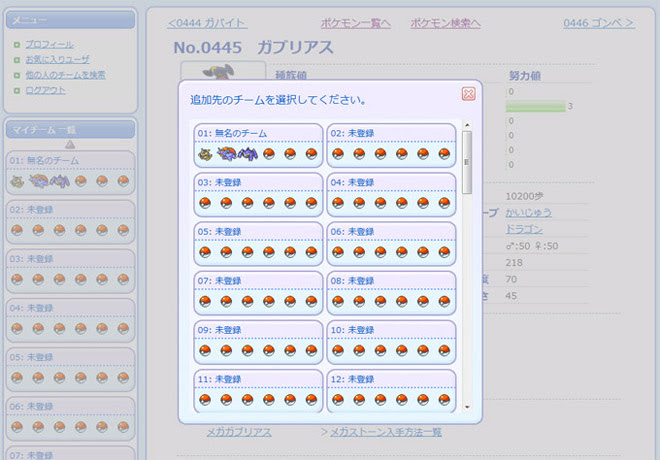Click the ログアウト link

click(45, 90)
